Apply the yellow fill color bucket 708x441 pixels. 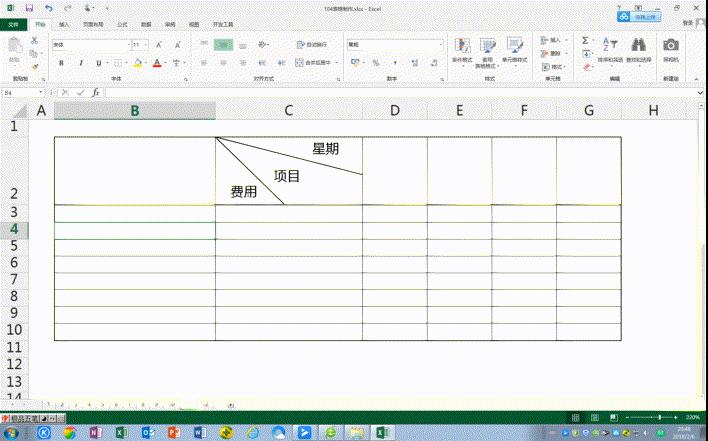(x=138, y=63)
